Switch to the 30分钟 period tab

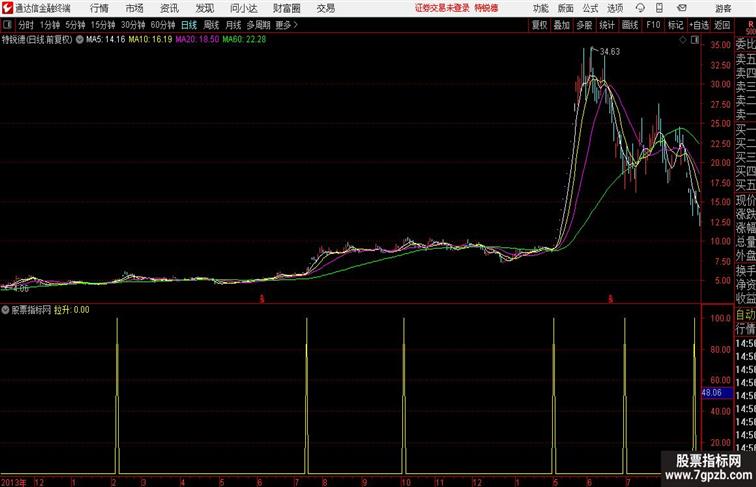pyautogui.click(x=133, y=25)
